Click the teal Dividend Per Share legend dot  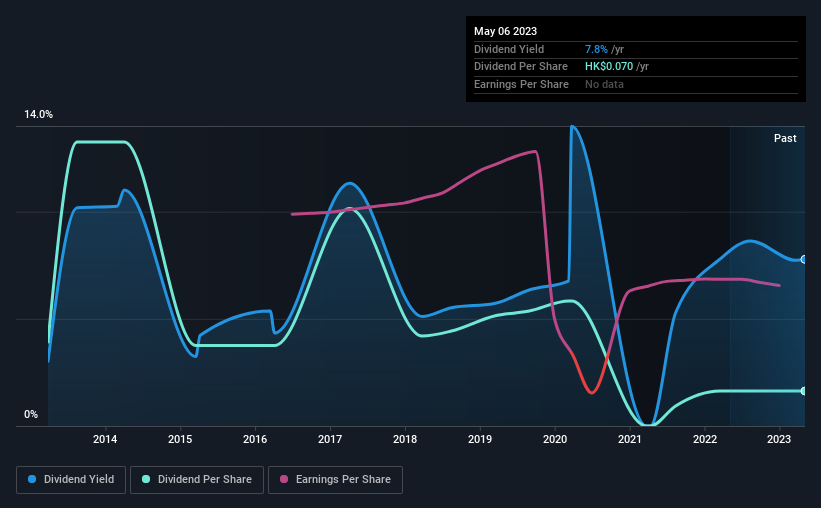pyautogui.click(x=146, y=479)
